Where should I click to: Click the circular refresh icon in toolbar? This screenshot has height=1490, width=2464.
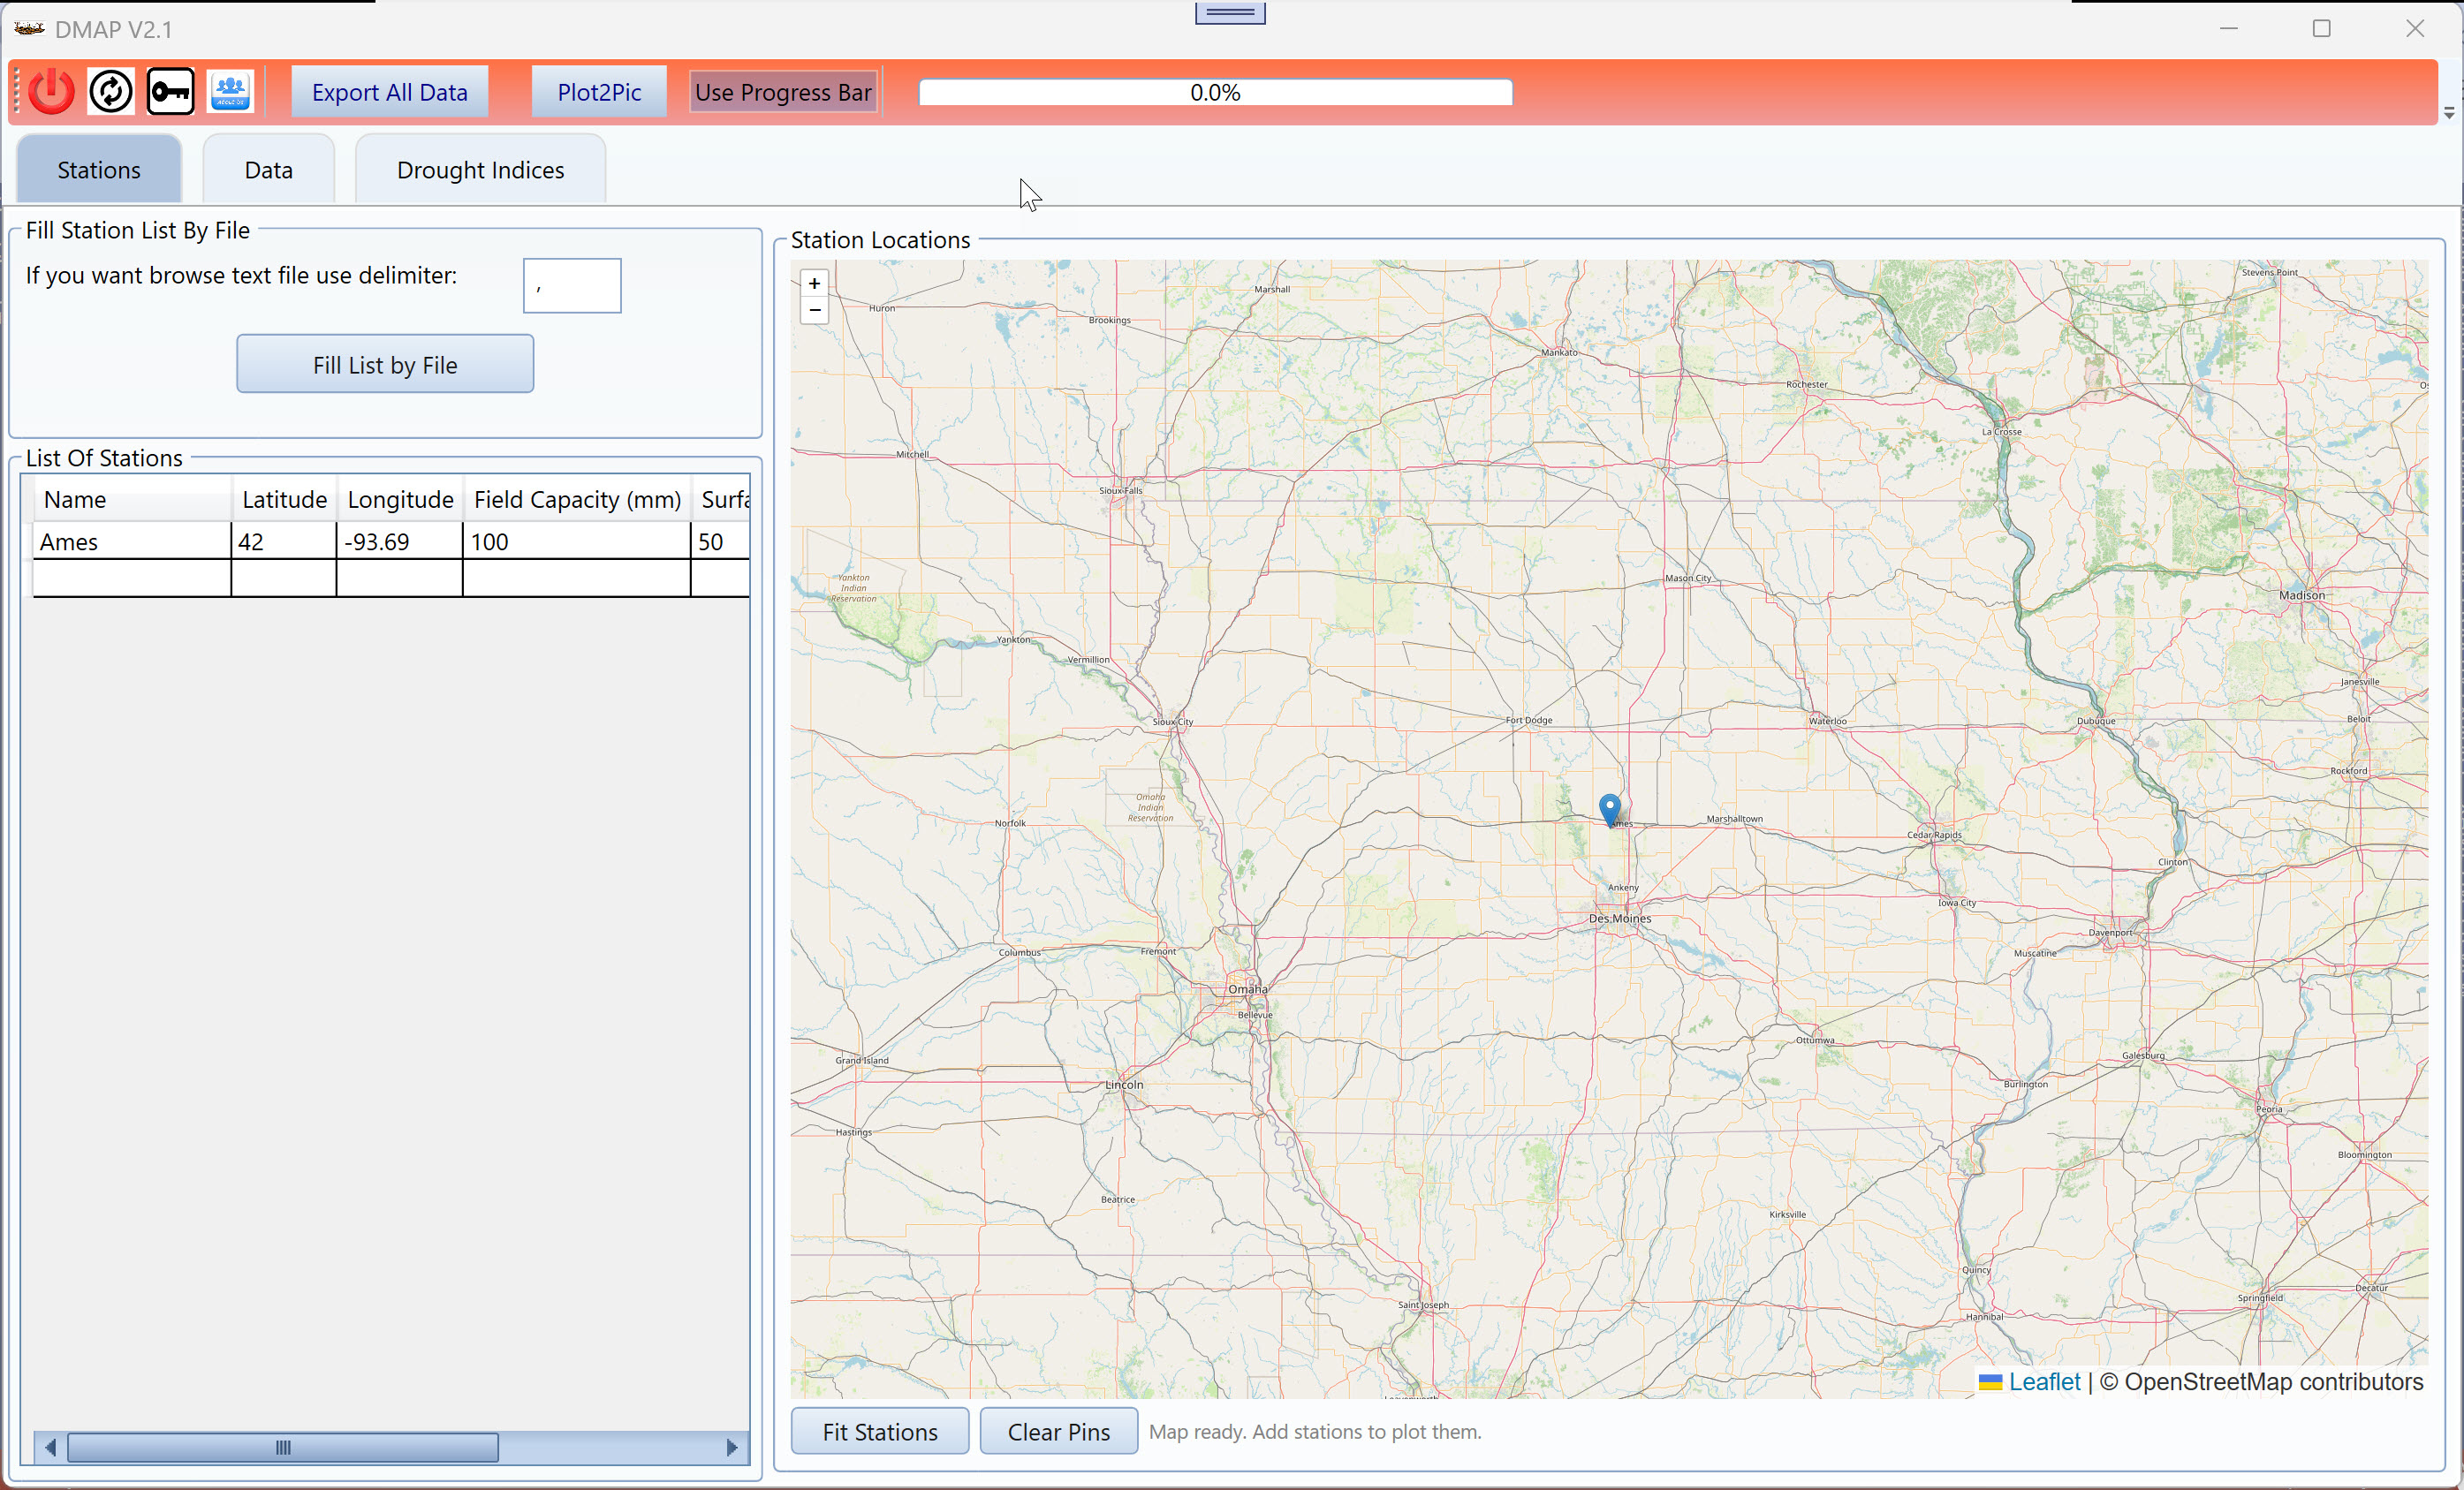[x=111, y=92]
